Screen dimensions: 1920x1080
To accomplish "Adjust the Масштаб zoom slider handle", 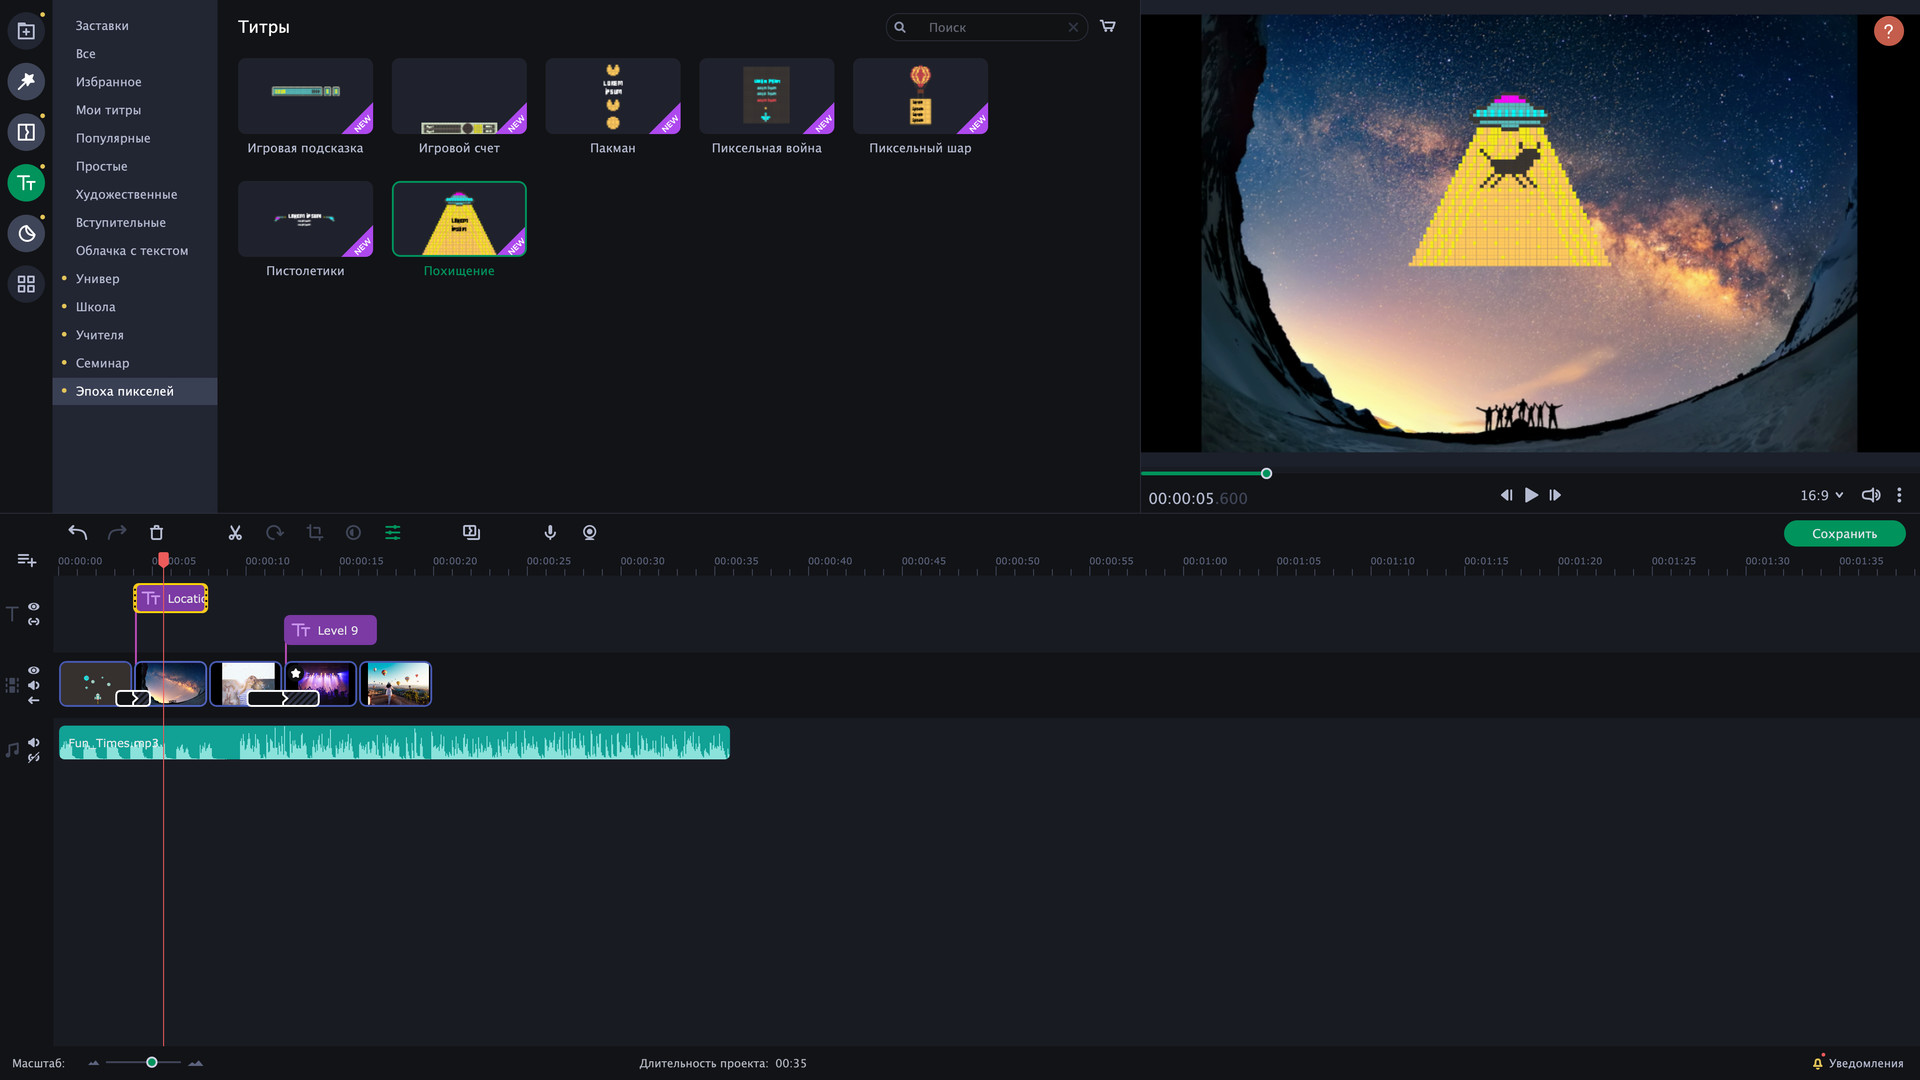I will pos(152,1062).
